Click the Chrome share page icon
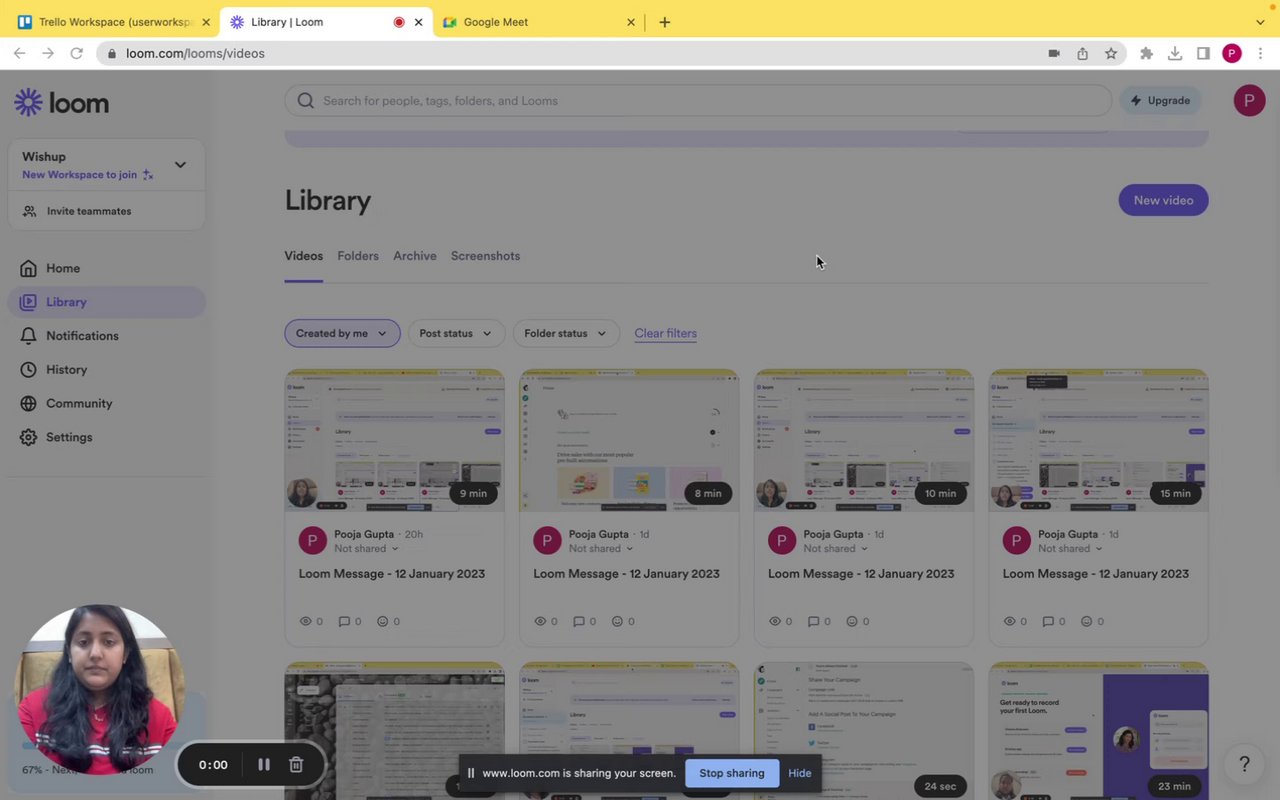The width and height of the screenshot is (1280, 800). click(1082, 53)
